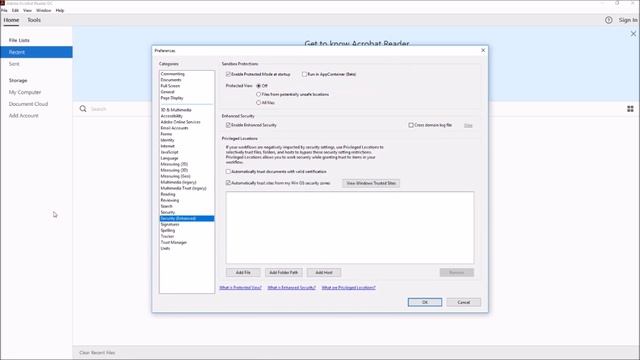The width and height of the screenshot is (640, 360).
Task: Select Sent in the sidebar
Action: (14, 64)
